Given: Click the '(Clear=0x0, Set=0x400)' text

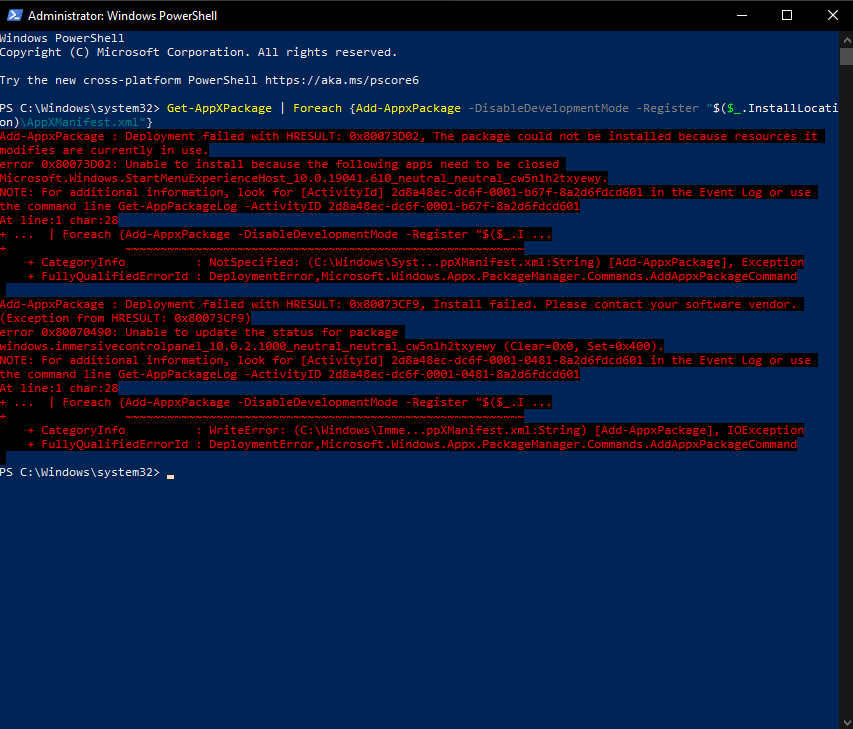Looking at the screenshot, I should [x=584, y=347].
